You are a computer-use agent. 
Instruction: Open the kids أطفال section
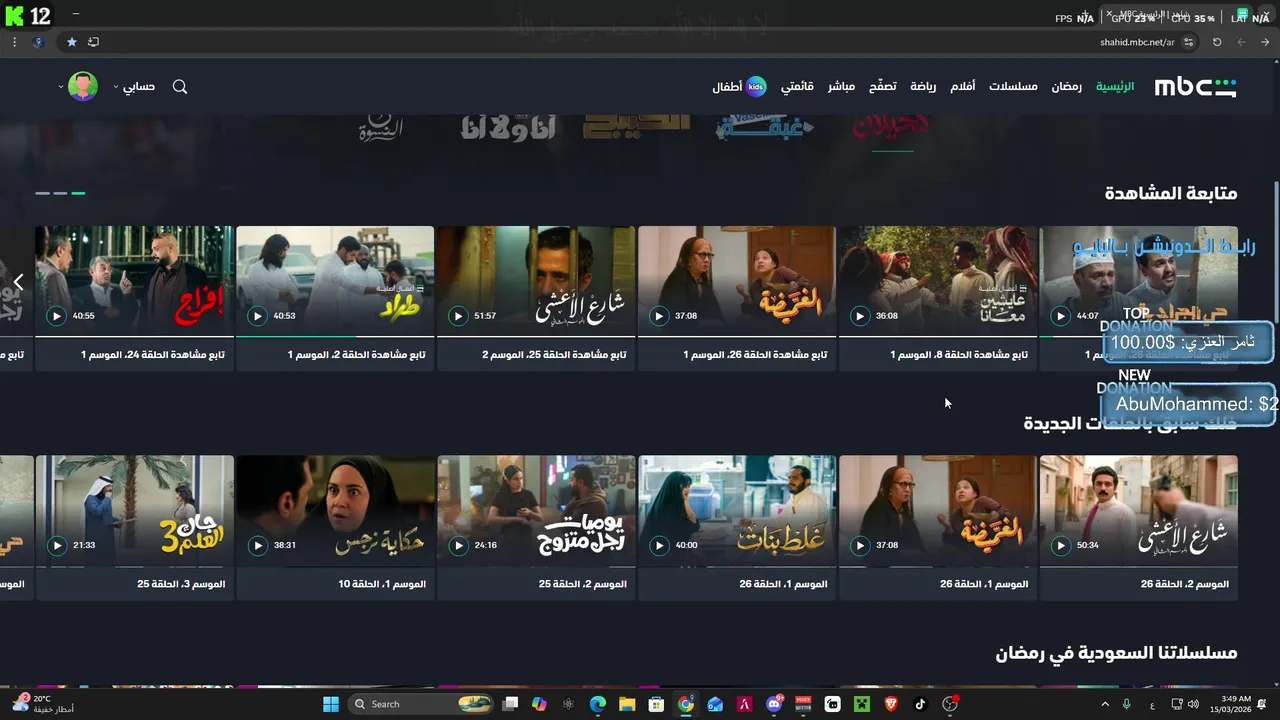(x=739, y=87)
